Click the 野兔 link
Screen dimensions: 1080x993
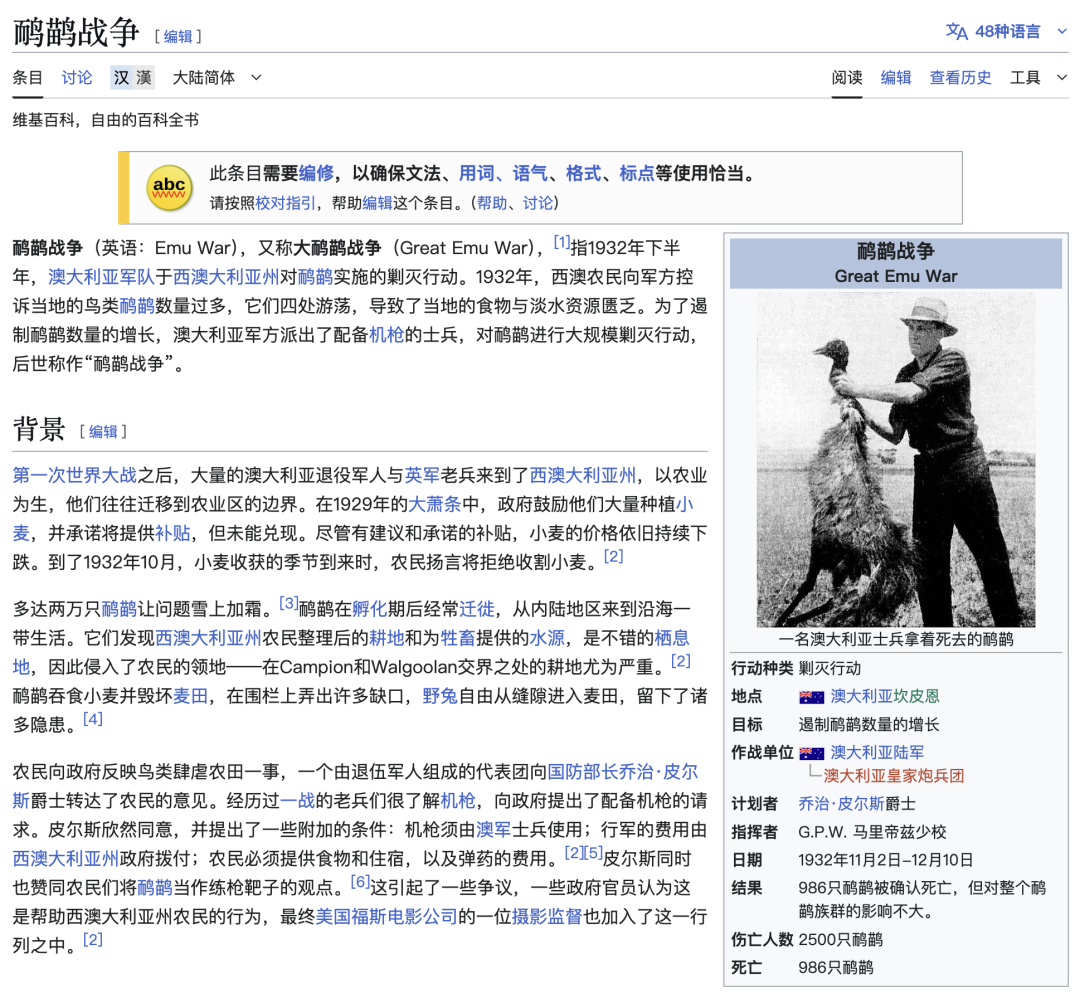(440, 696)
